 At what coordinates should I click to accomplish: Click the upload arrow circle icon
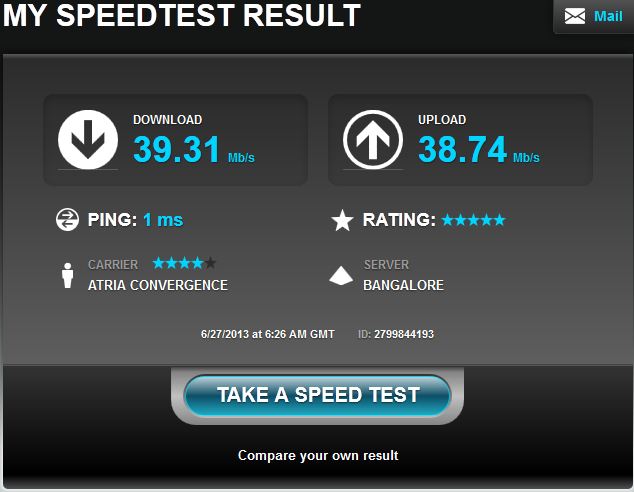(x=373, y=139)
